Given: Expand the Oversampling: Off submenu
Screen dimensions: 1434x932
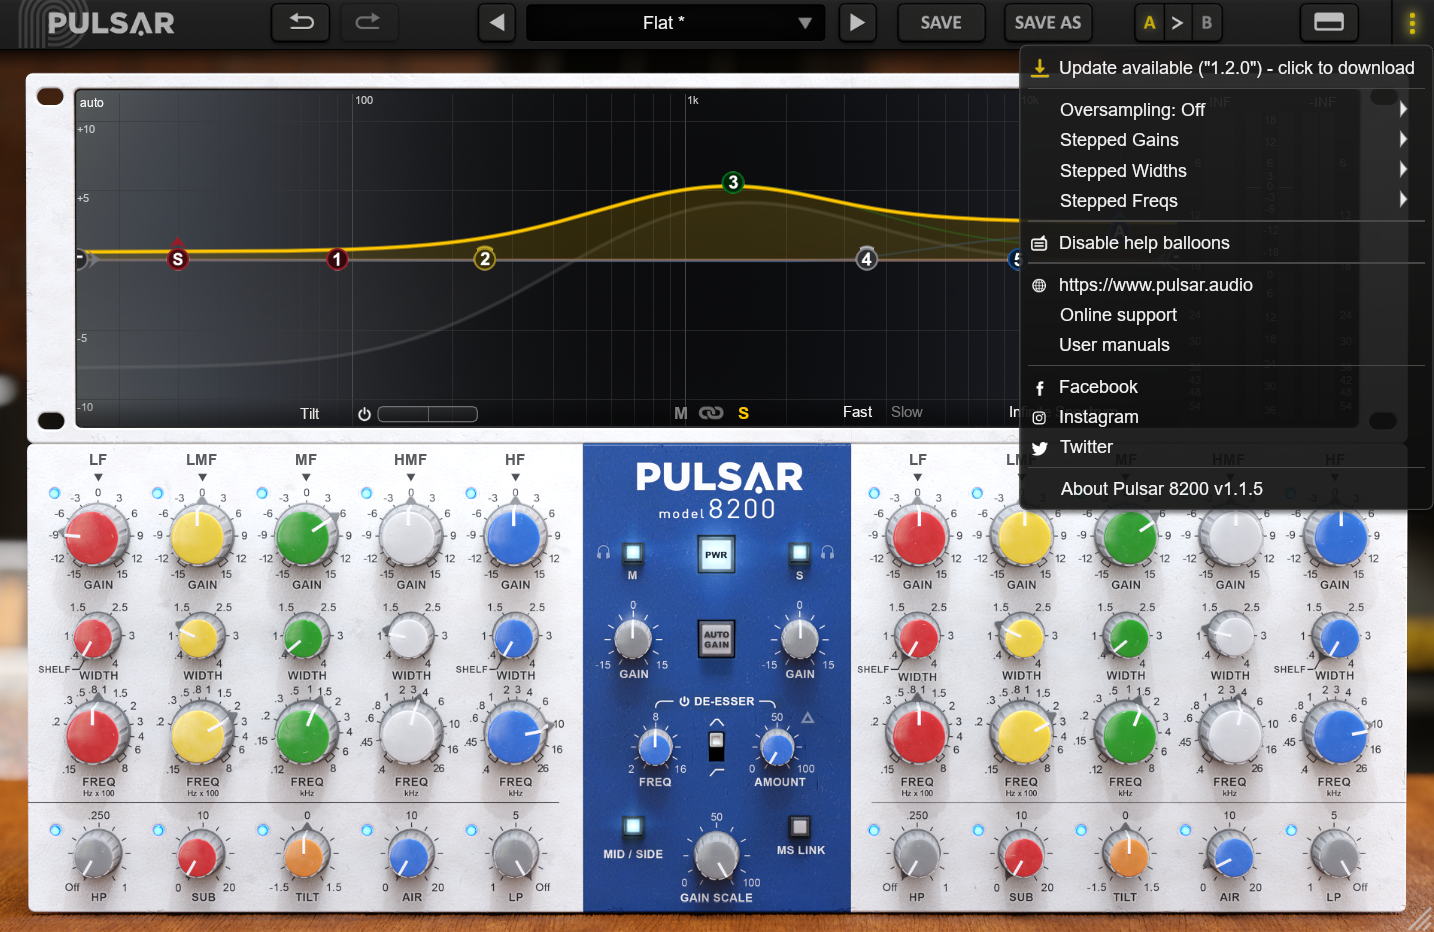Looking at the screenshot, I should click(x=1225, y=110).
